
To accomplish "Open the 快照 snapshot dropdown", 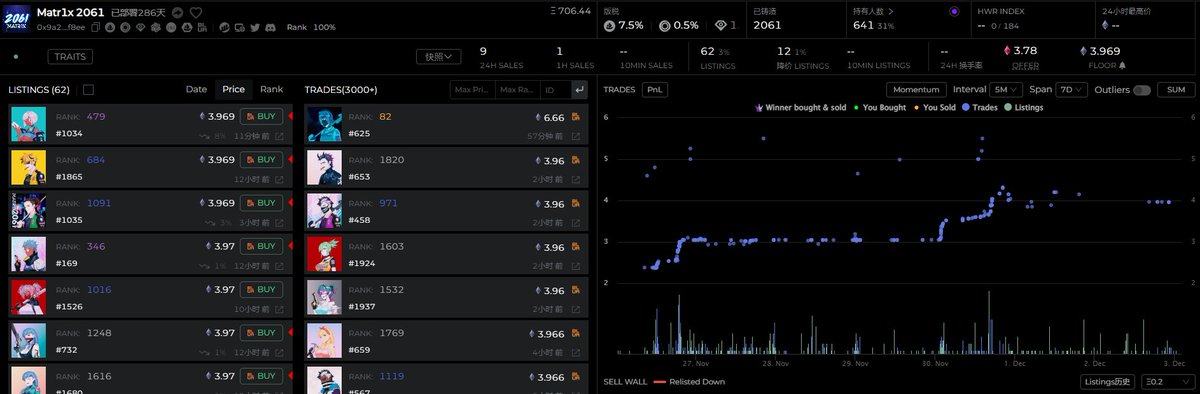I will tap(439, 57).
